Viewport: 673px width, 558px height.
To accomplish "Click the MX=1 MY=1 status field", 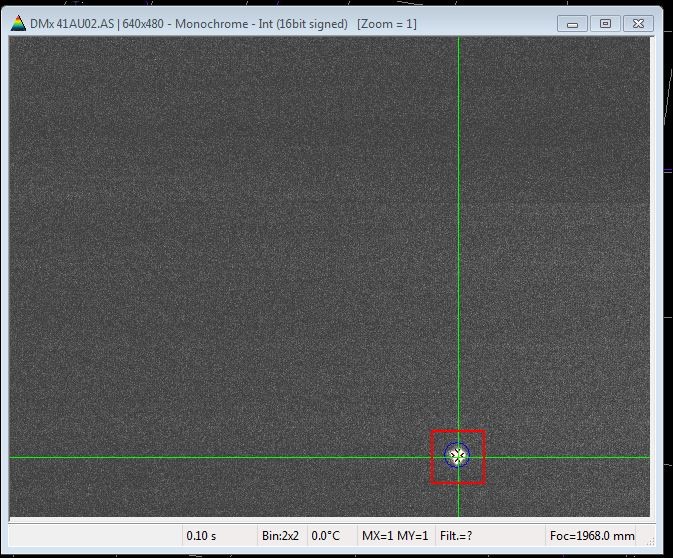I will click(x=394, y=536).
